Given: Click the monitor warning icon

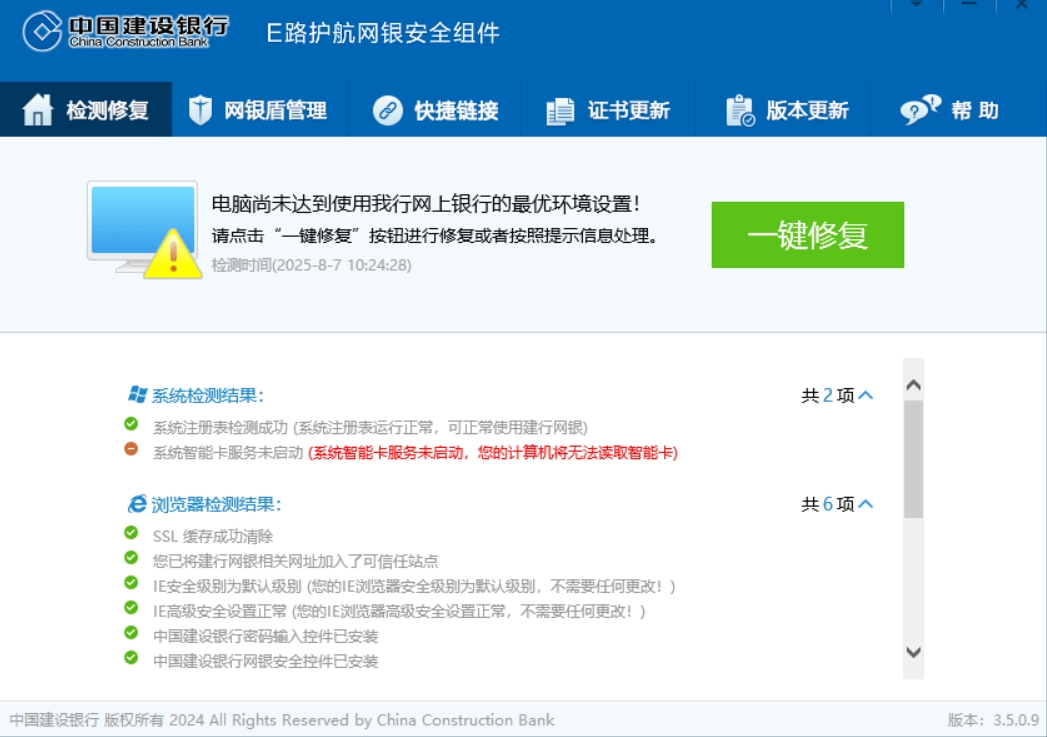Looking at the screenshot, I should (x=144, y=230).
